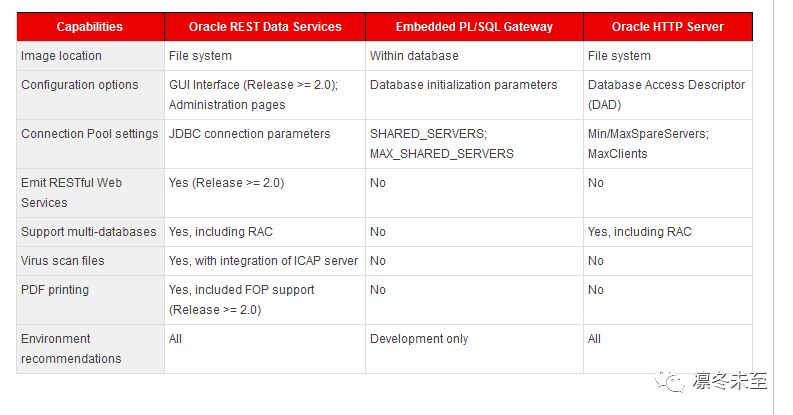Select the Development only cell
793x415 pixels.
[x=419, y=339]
